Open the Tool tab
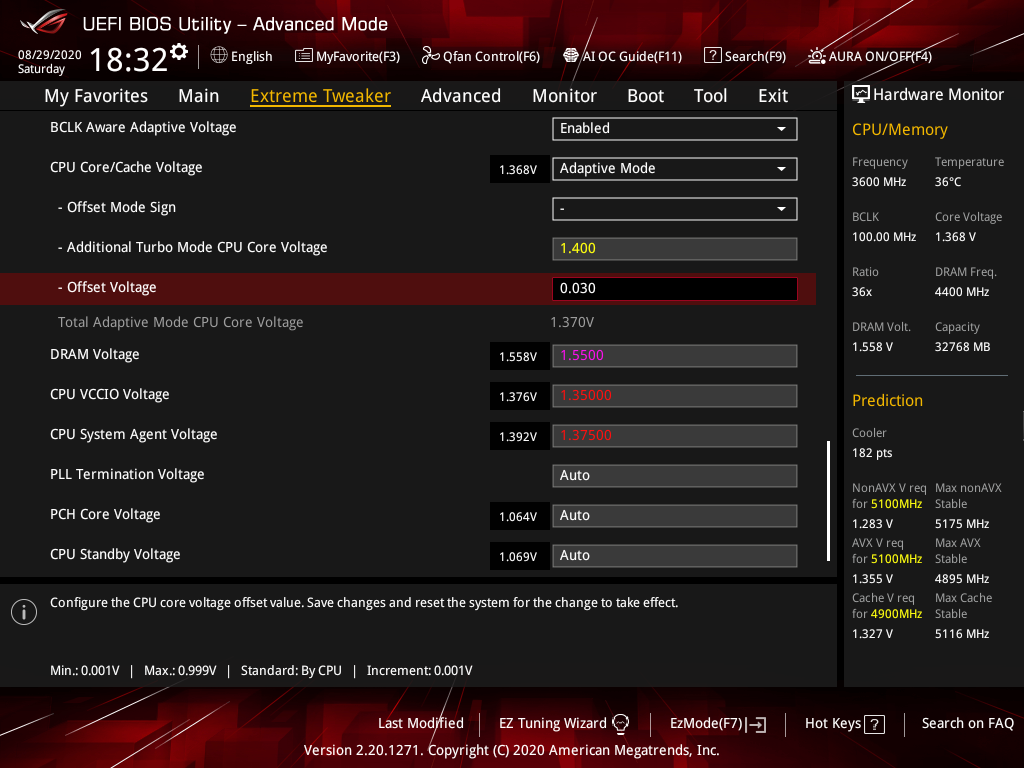The image size is (1024, 768). 711,96
